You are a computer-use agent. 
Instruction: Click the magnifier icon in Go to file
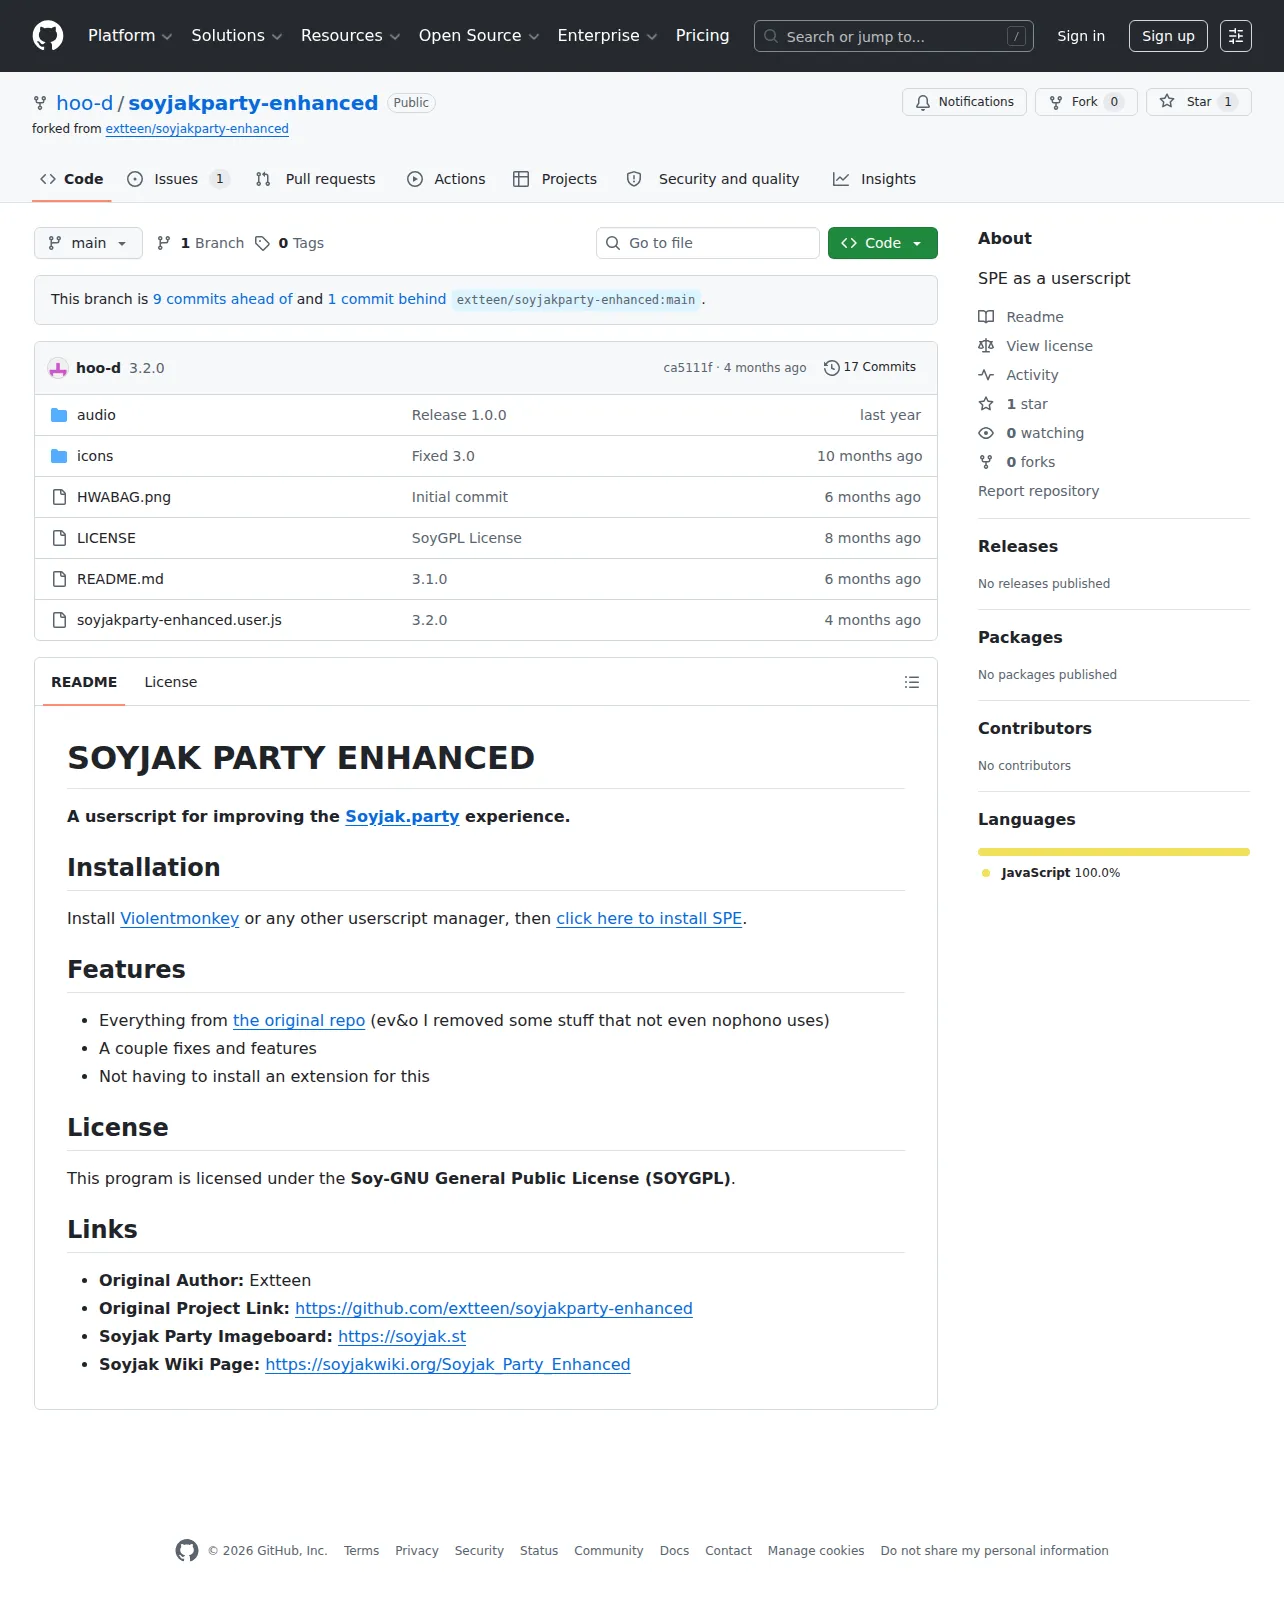(613, 243)
